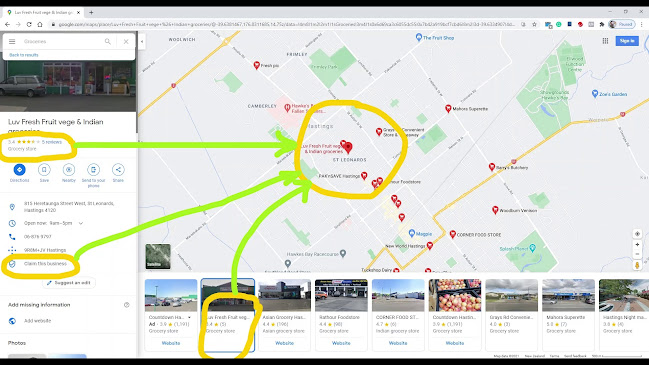Select The Fruit Shop map pin
The height and width of the screenshot is (365, 649).
[418, 37]
